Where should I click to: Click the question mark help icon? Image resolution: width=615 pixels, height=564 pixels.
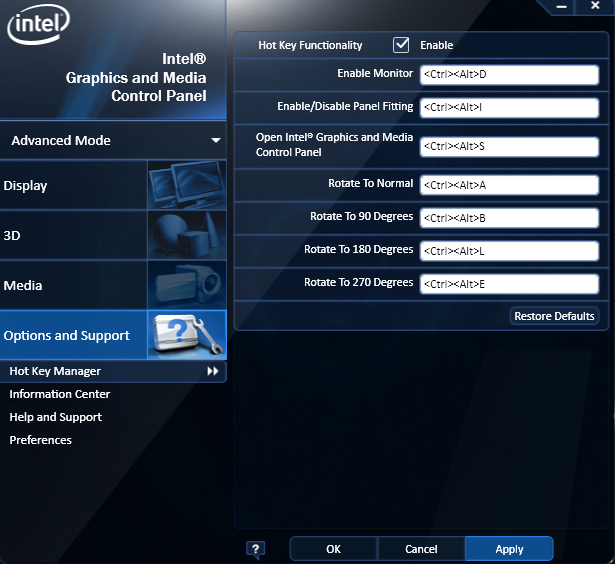point(256,549)
